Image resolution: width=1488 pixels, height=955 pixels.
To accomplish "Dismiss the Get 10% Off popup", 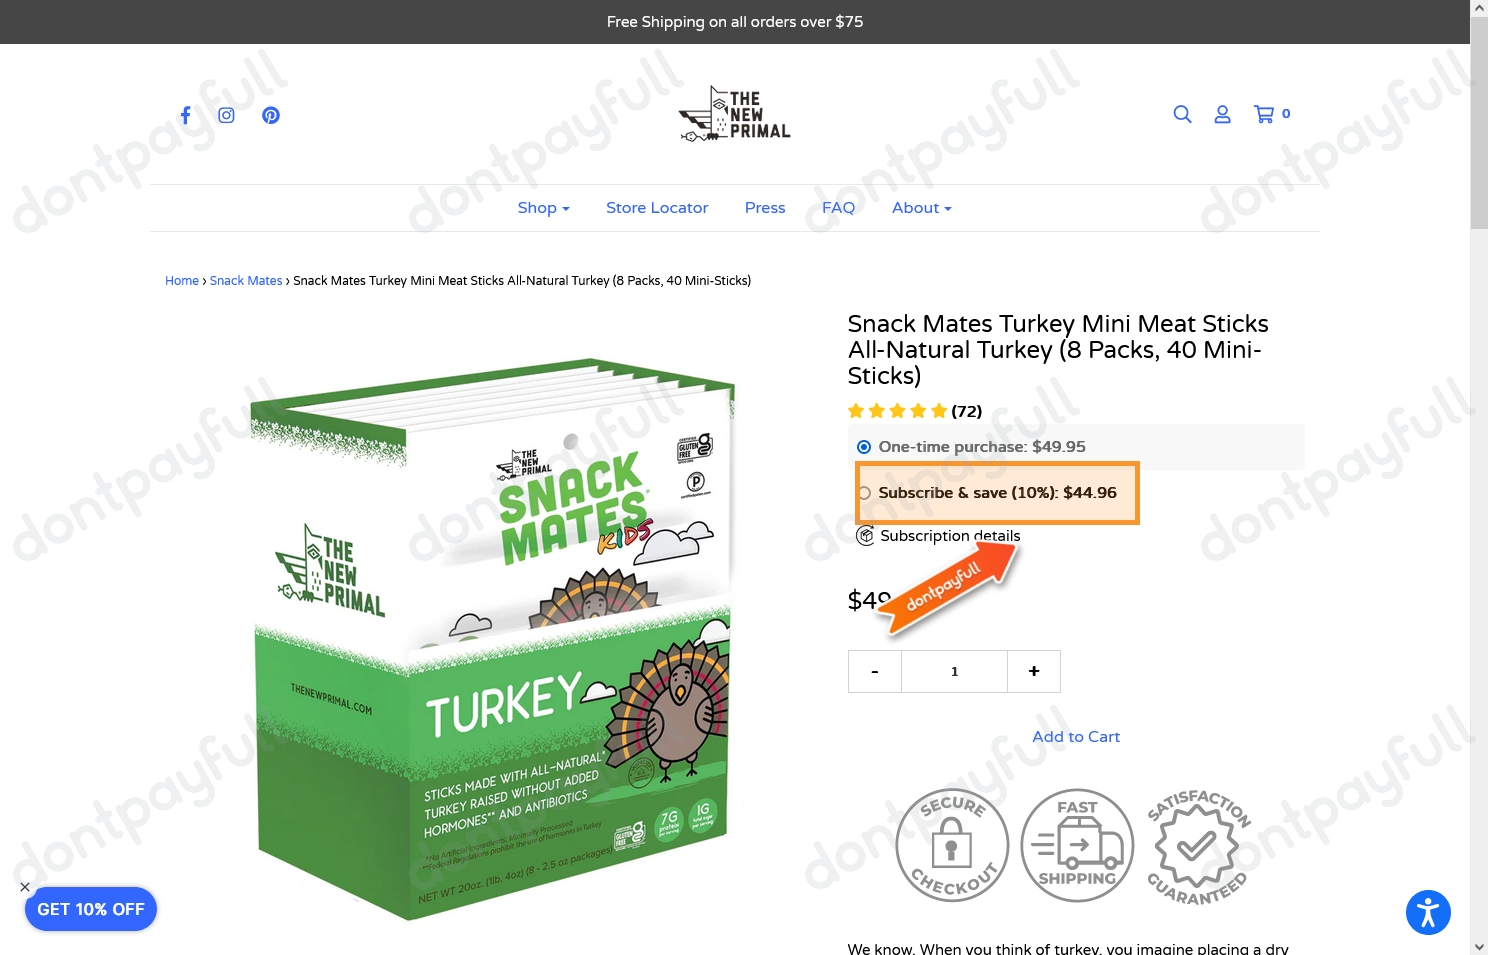I will pos(25,887).
